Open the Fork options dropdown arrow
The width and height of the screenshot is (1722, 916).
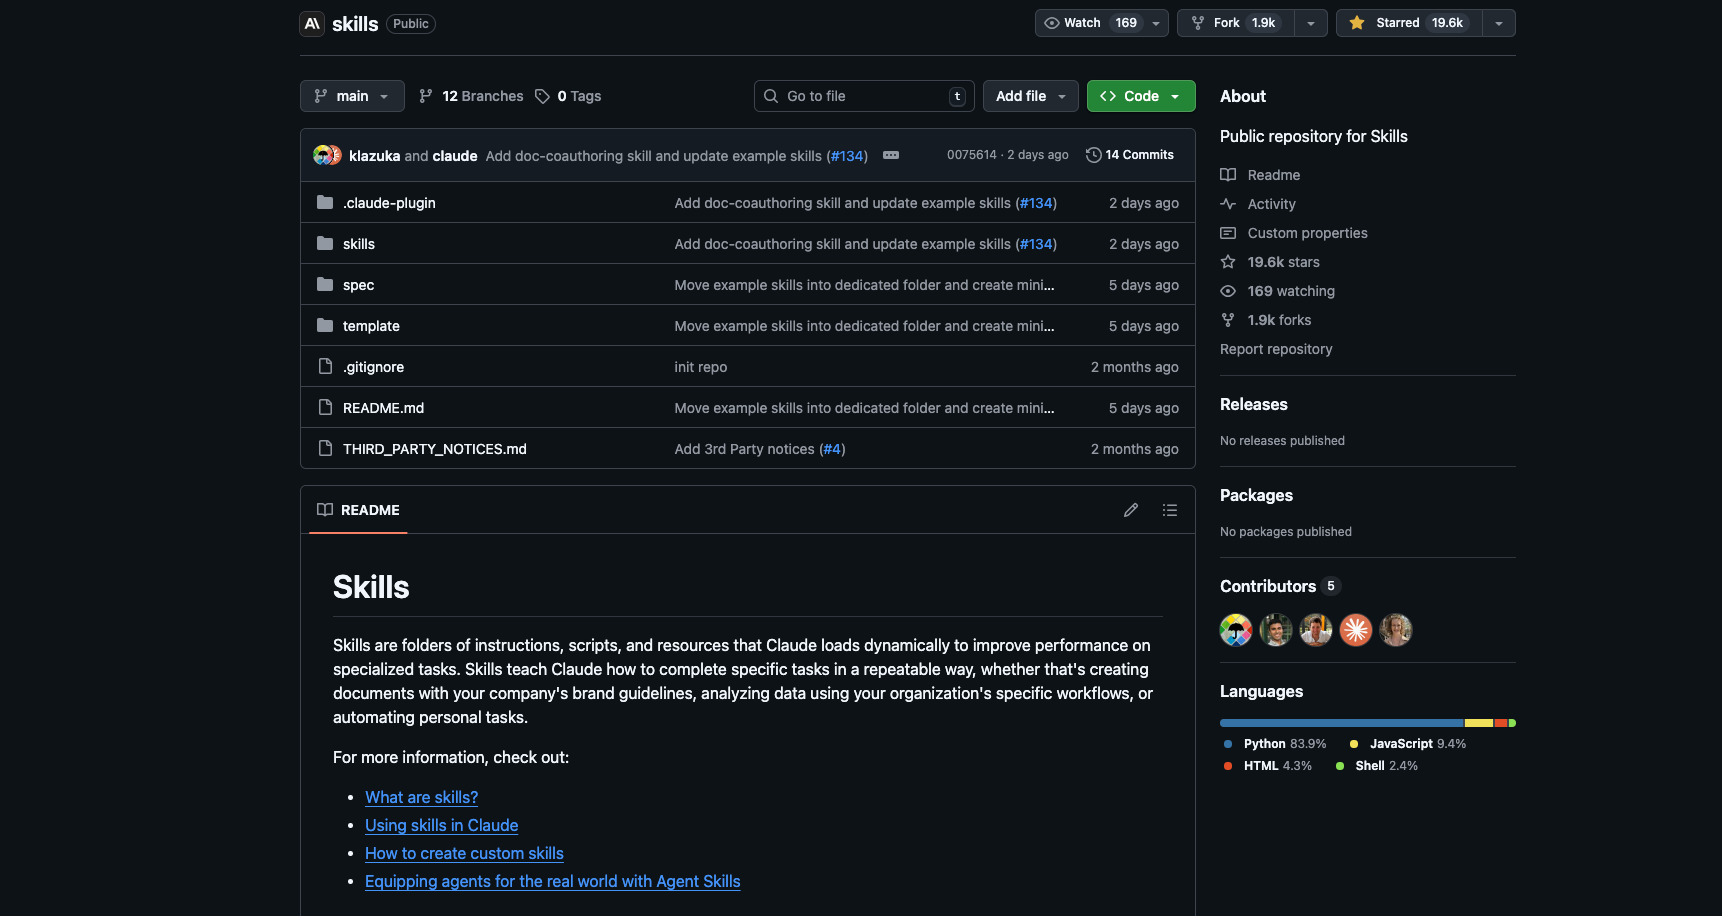pyautogui.click(x=1310, y=23)
